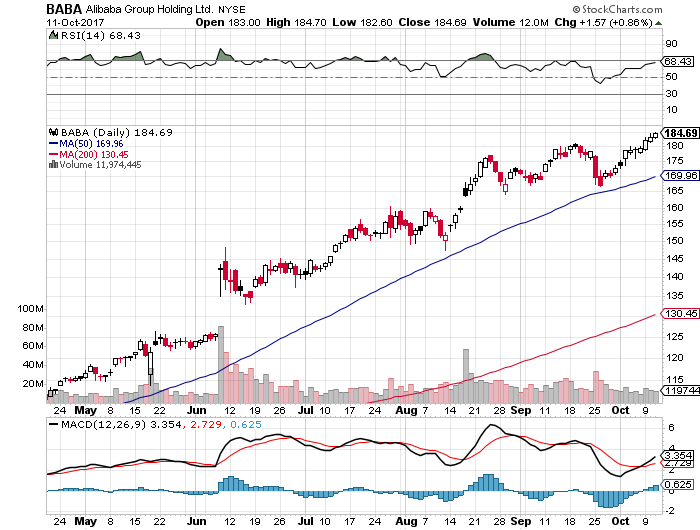Click the Volume 11,974,445 legend text
The width and height of the screenshot is (700, 530).
100,165
